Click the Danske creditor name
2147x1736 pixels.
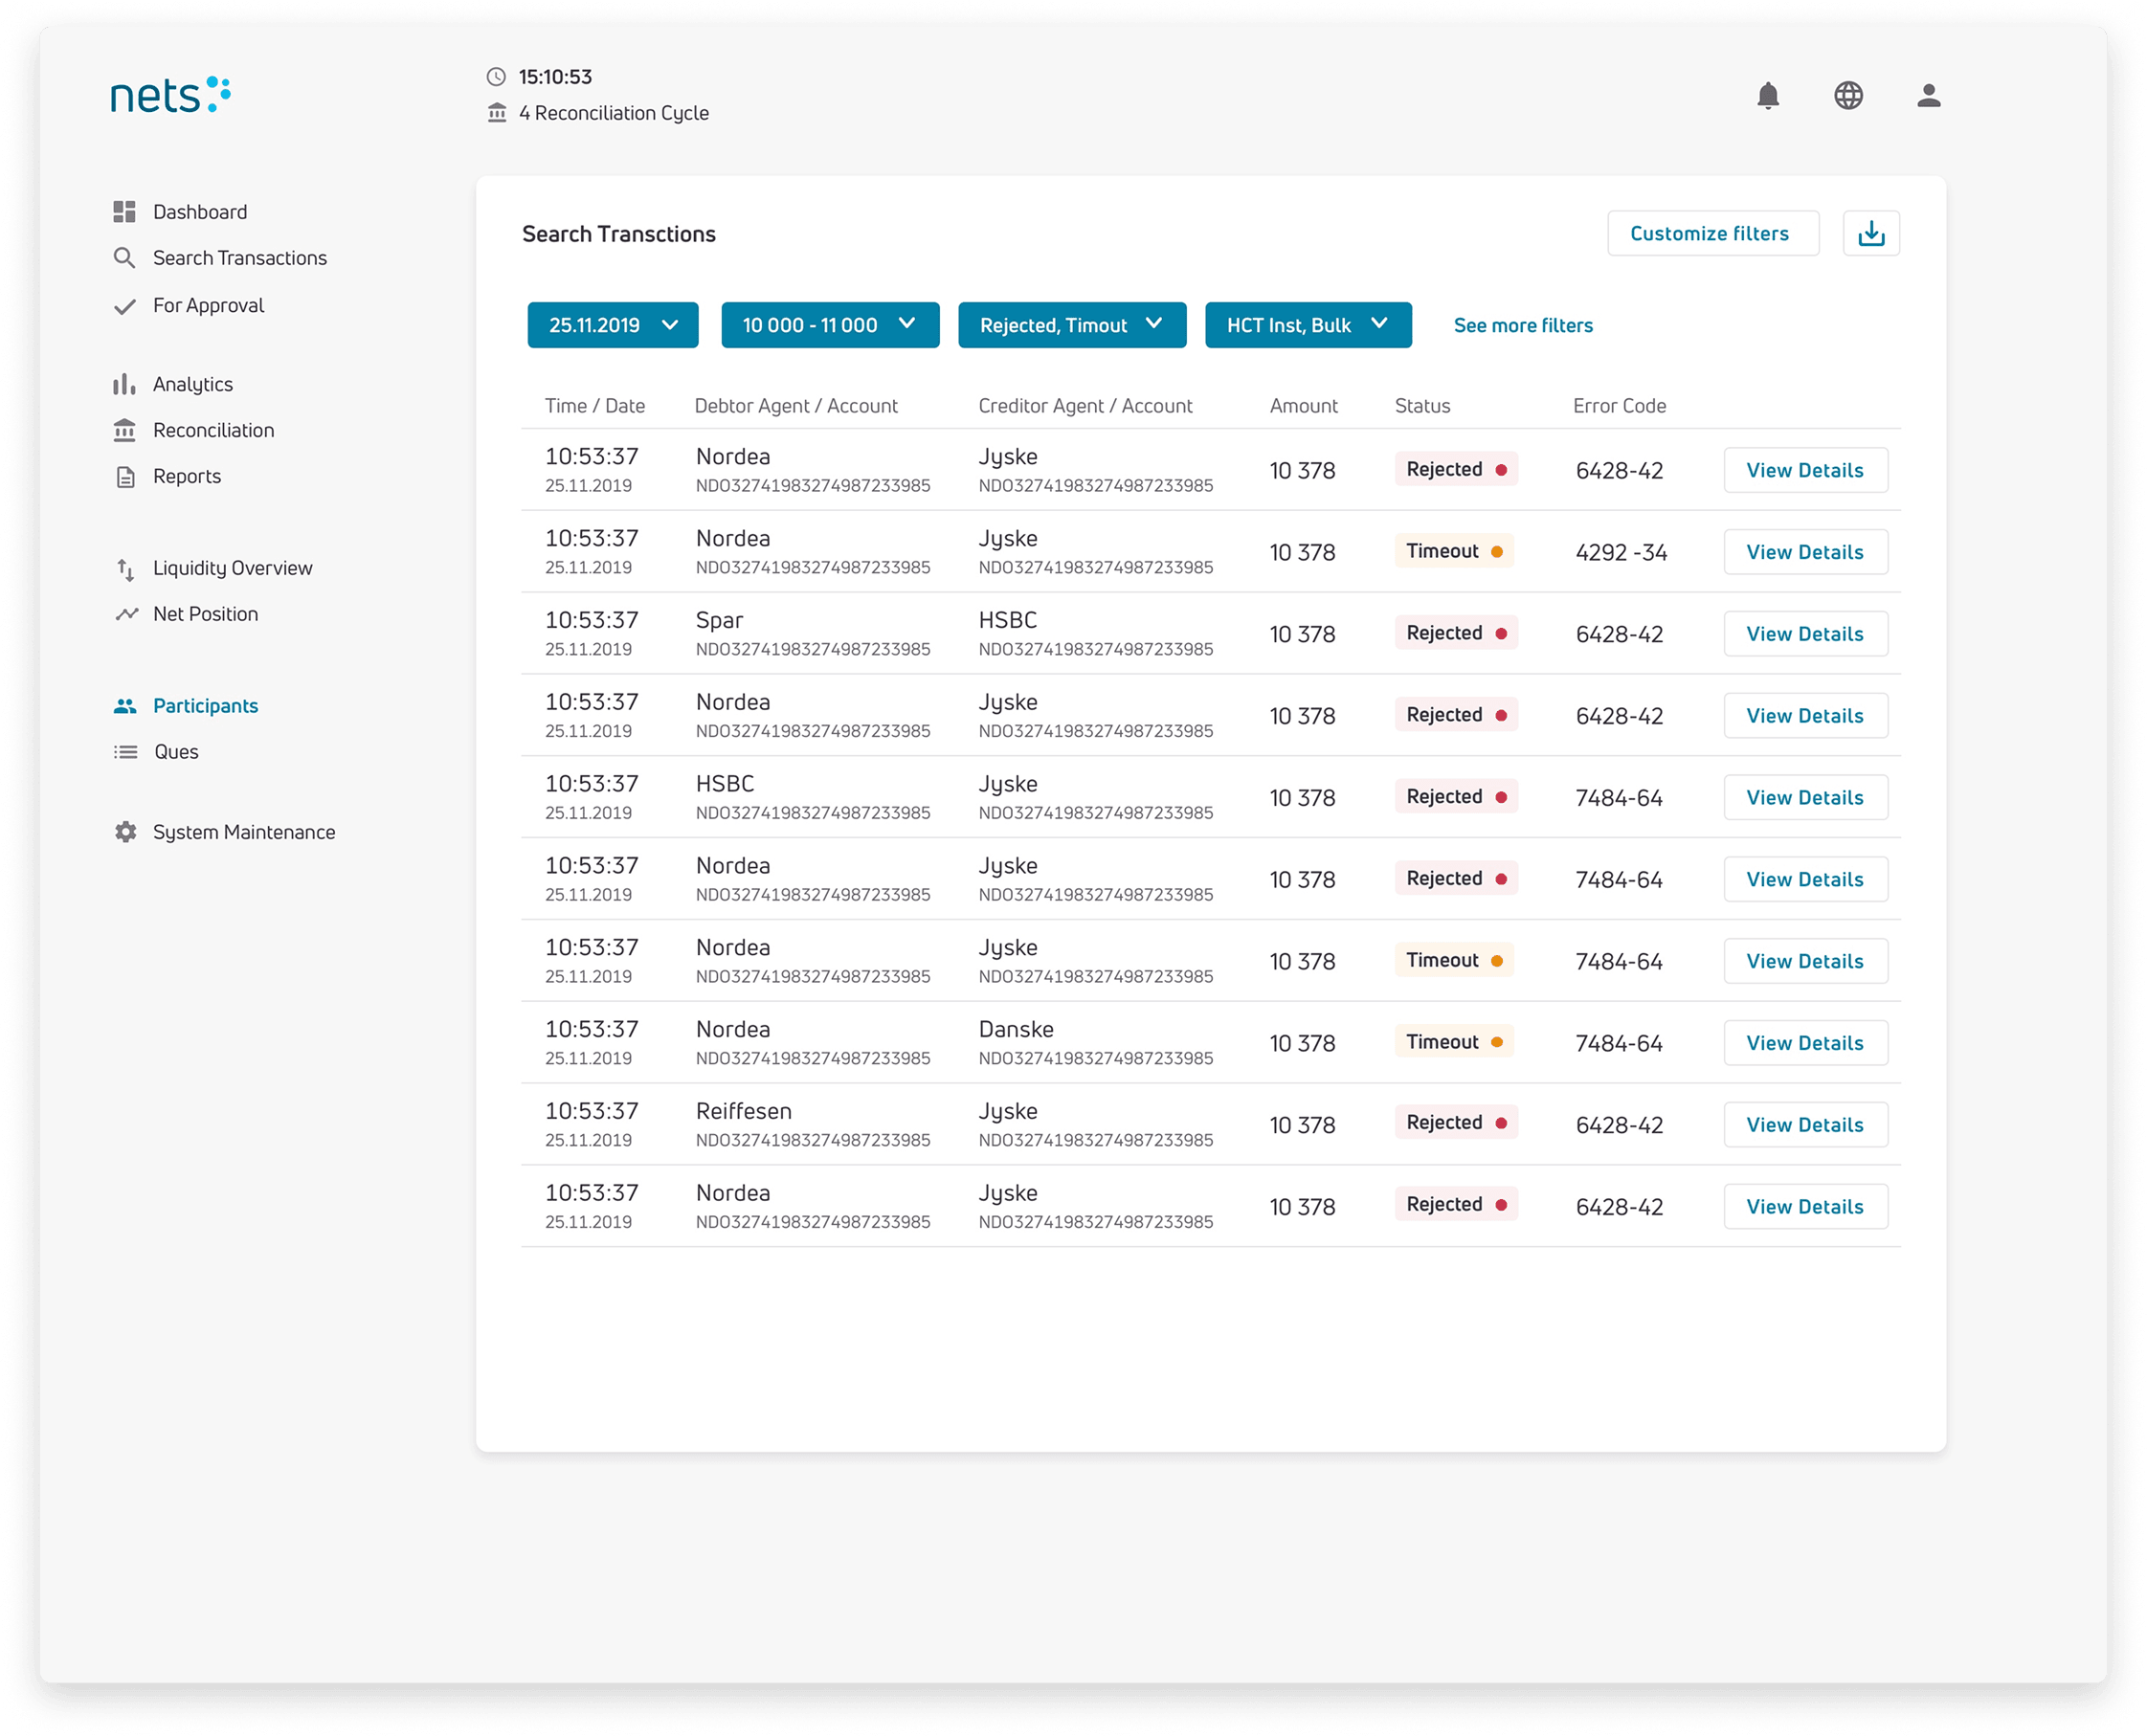click(1015, 1030)
